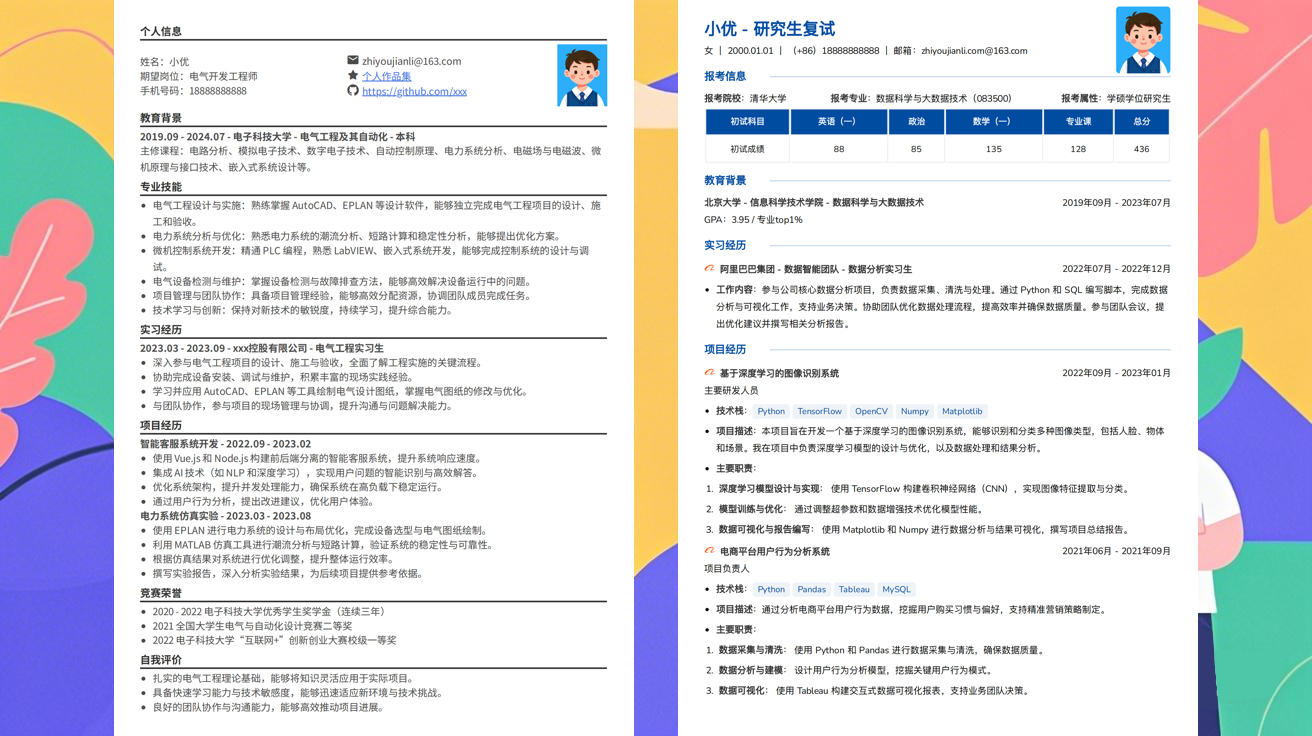Click the 初试成绩 row label cell
This screenshot has height=736, width=1312.
pos(748,149)
